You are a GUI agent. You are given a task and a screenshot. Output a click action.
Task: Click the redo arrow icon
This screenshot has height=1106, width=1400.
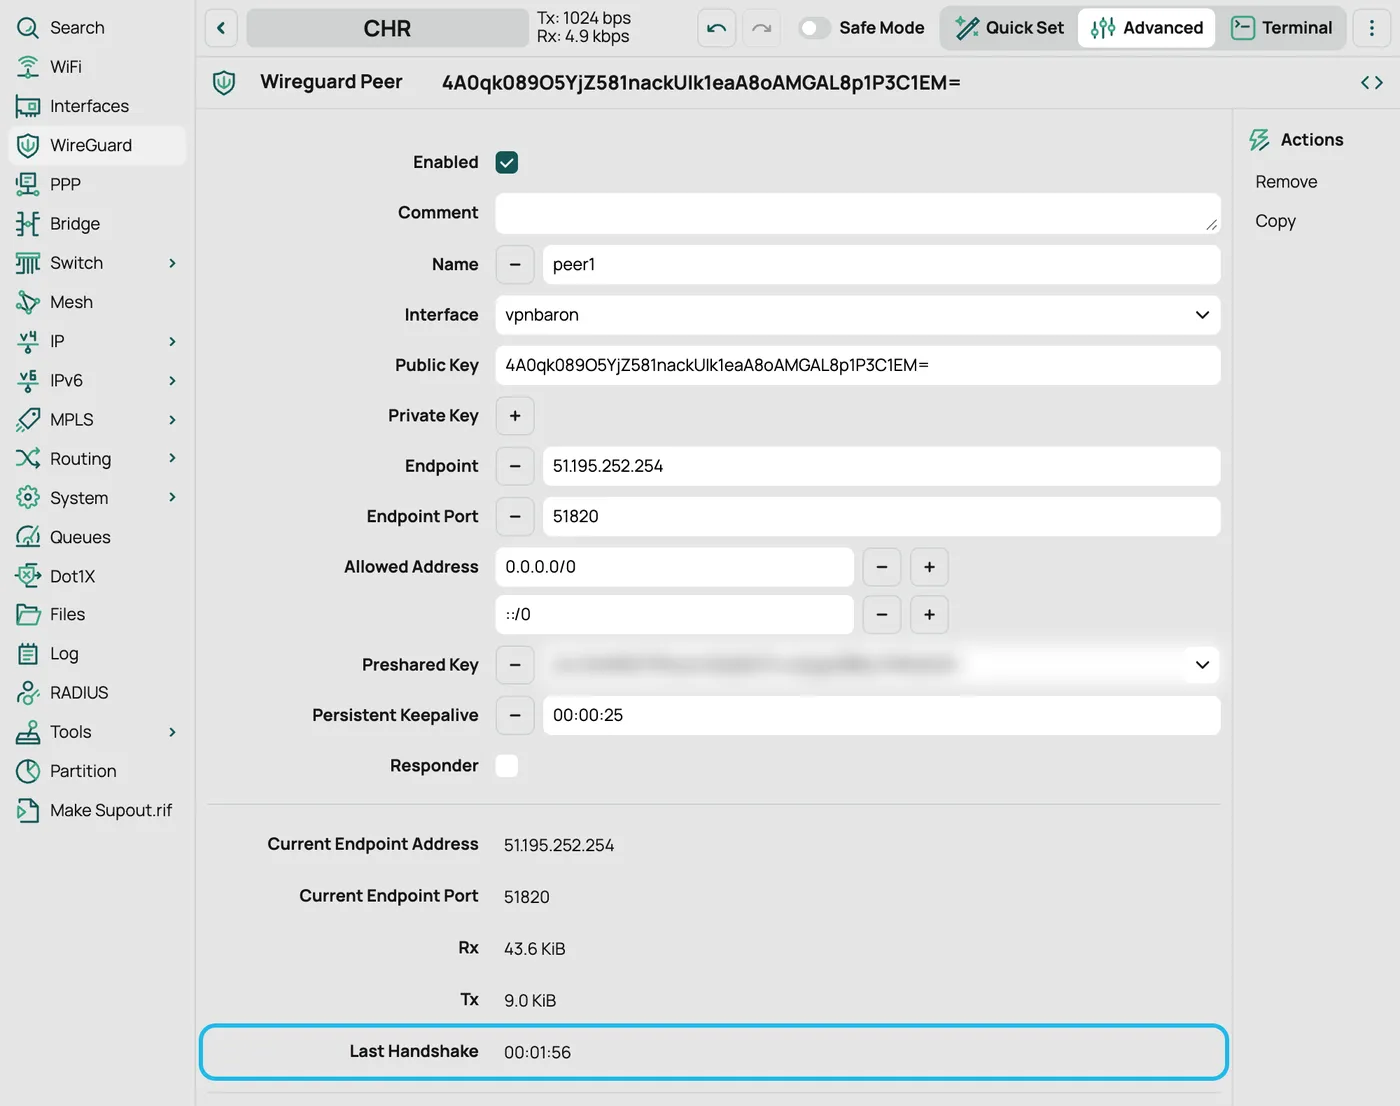[762, 28]
